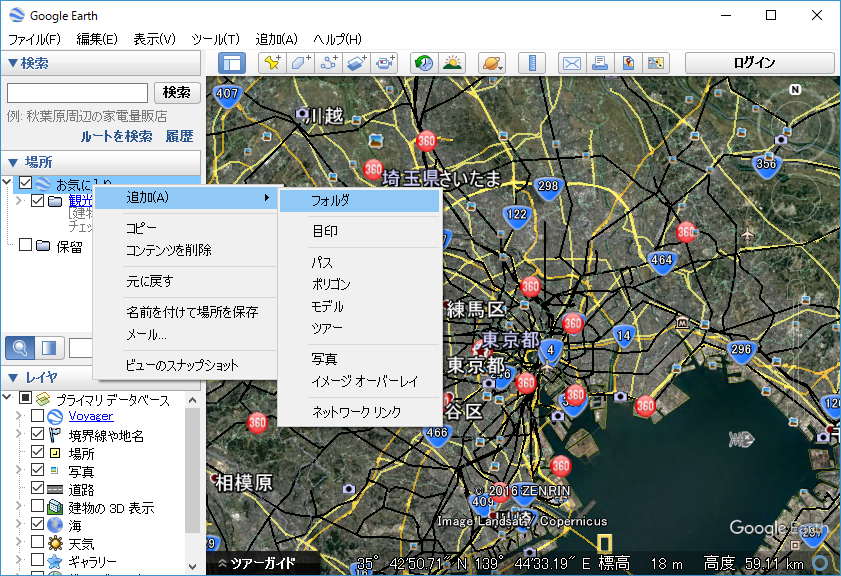
Task: Click the magnifier search button in Places panel
Action: [x=20, y=348]
